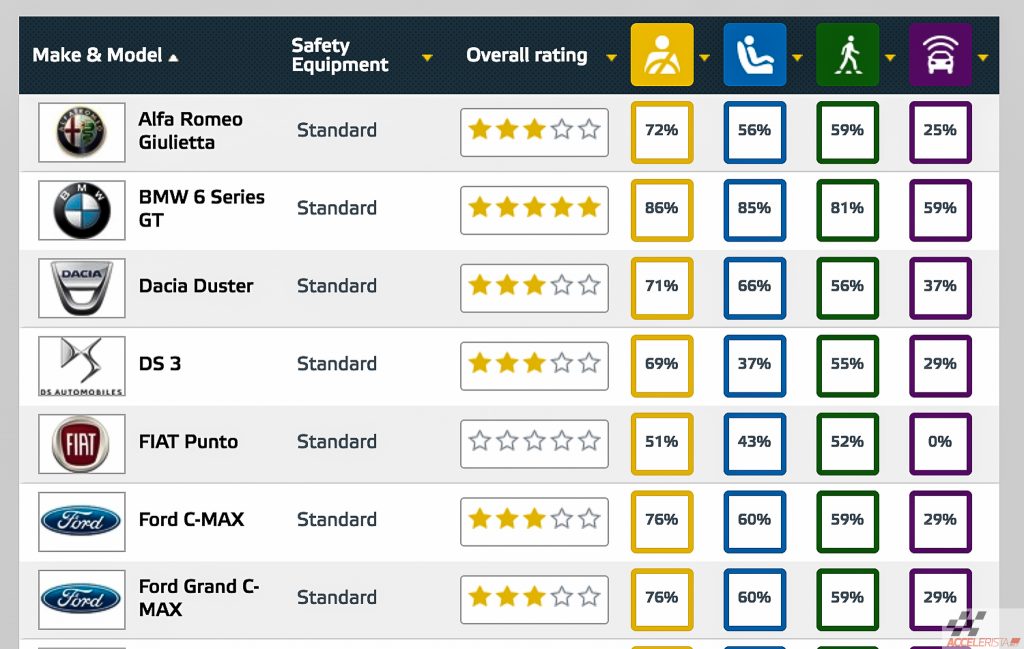
Task: Open the purple Safety Assist icon
Action: coord(940,55)
